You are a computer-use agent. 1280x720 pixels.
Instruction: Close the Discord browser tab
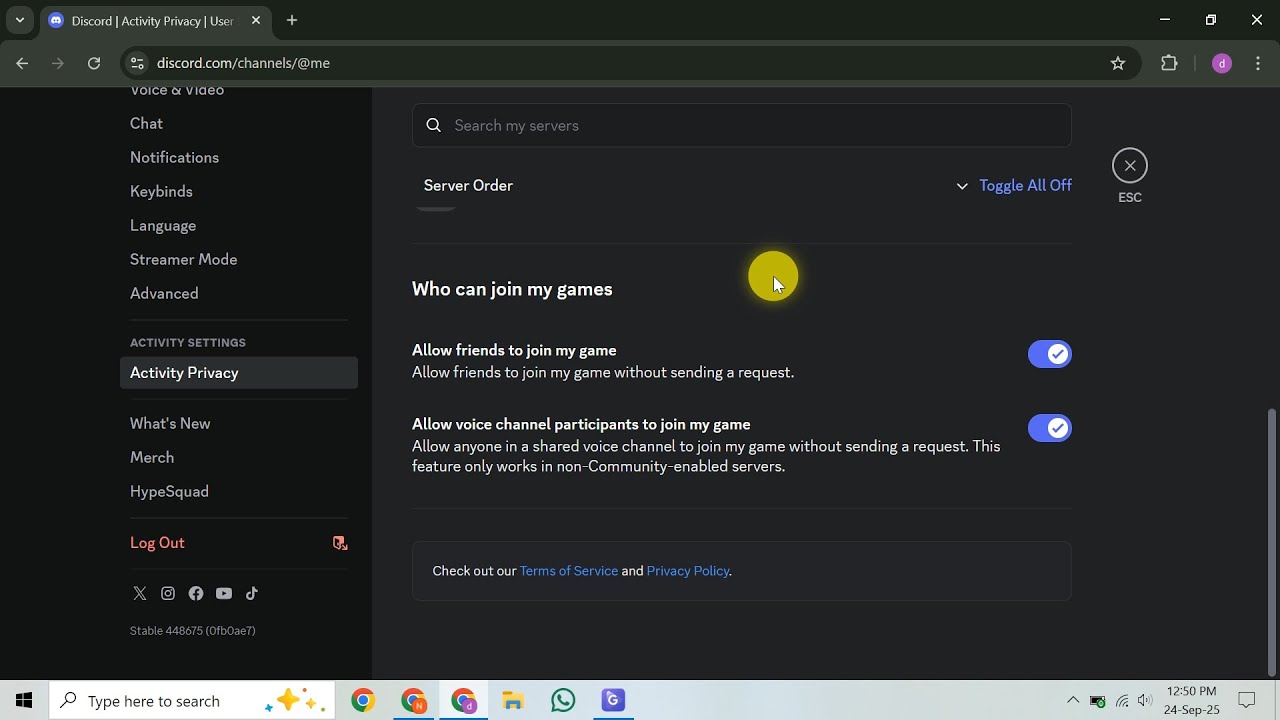pyautogui.click(x=255, y=20)
